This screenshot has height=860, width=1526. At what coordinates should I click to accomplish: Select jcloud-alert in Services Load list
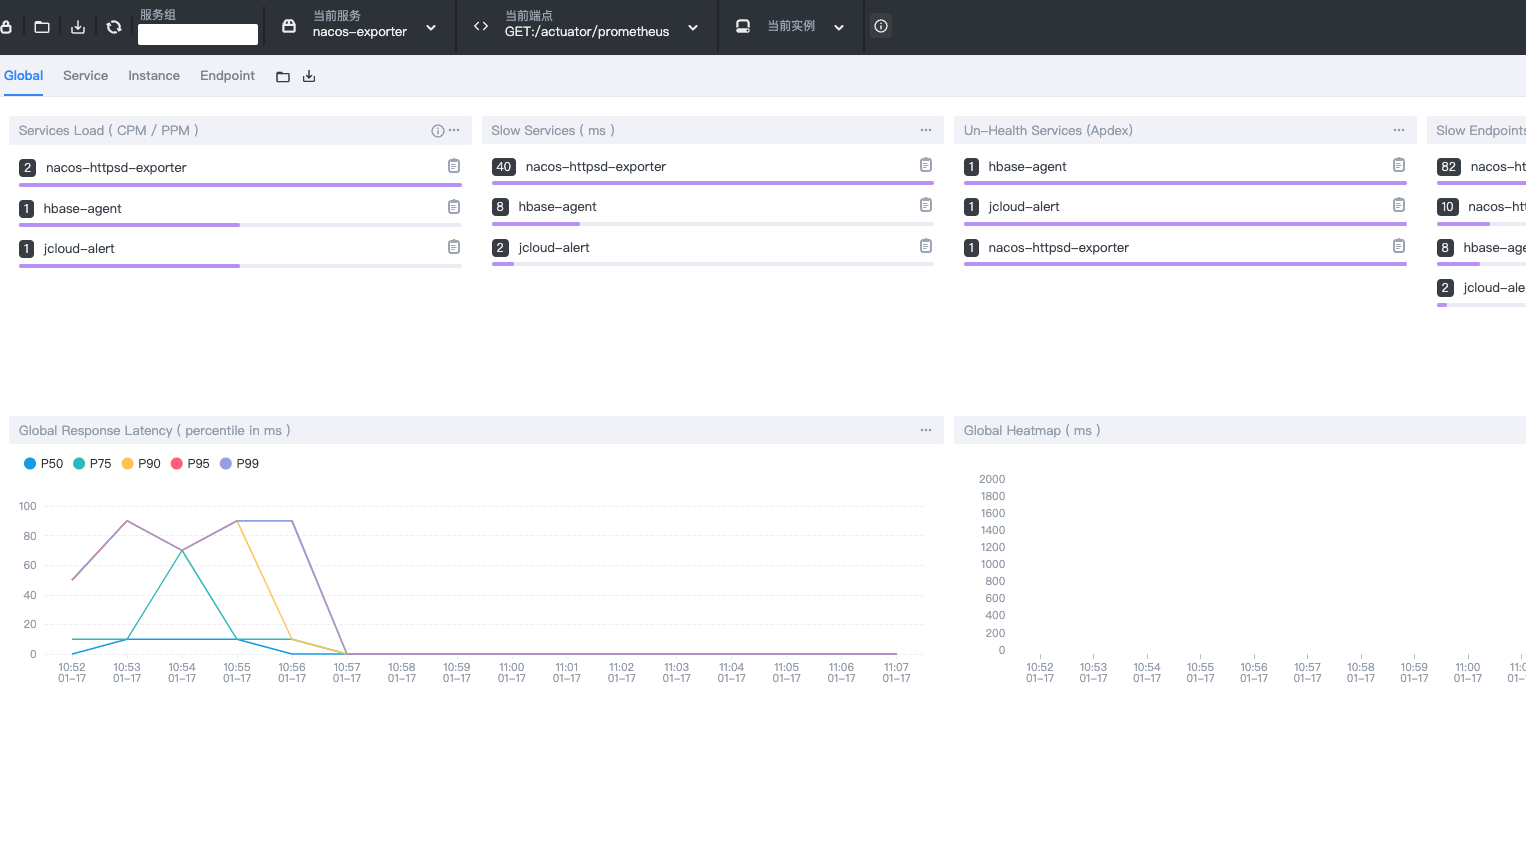(79, 249)
